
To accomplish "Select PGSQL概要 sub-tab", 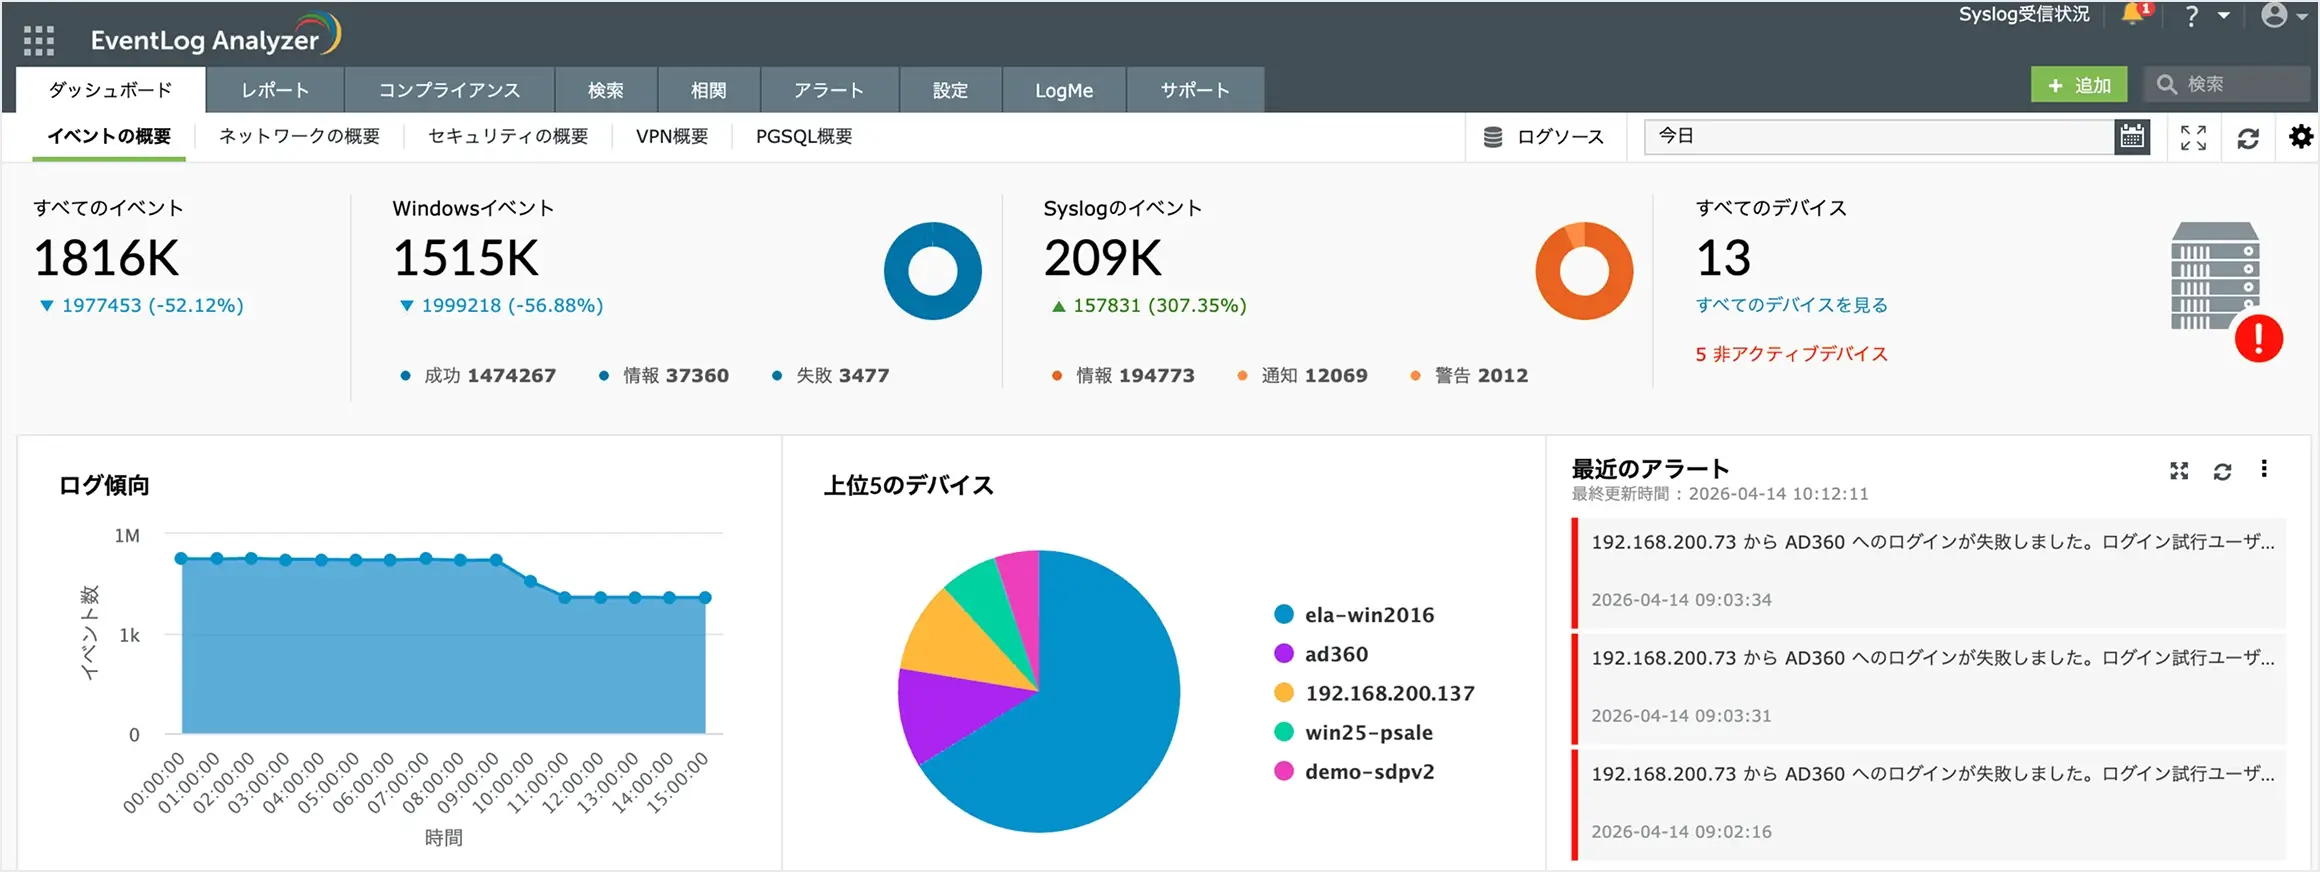I will tap(804, 137).
